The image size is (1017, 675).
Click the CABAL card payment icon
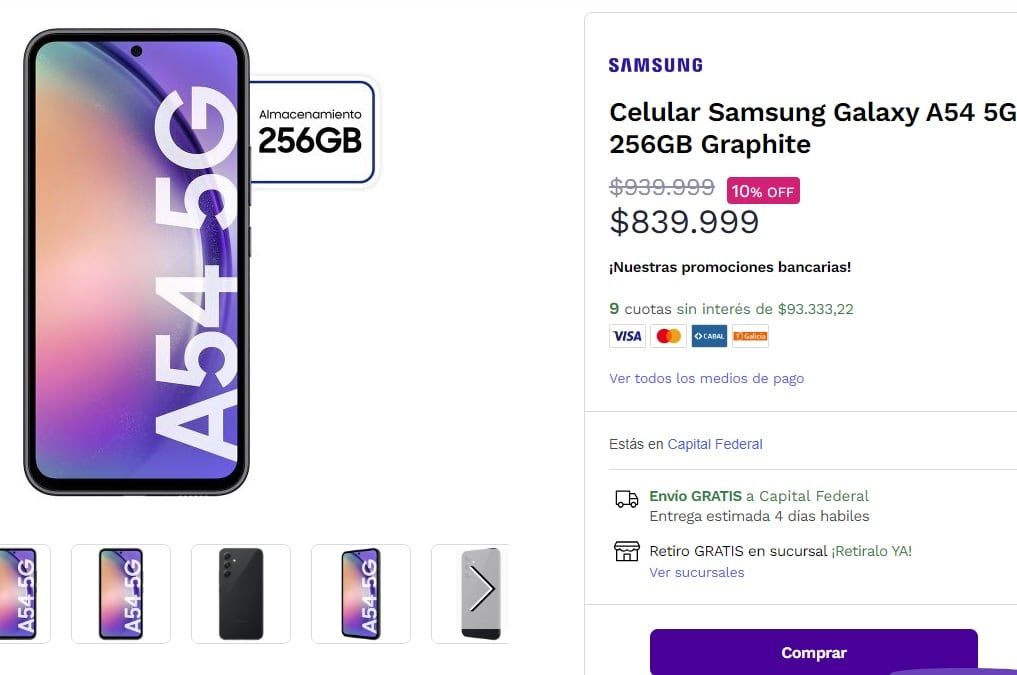tap(709, 336)
